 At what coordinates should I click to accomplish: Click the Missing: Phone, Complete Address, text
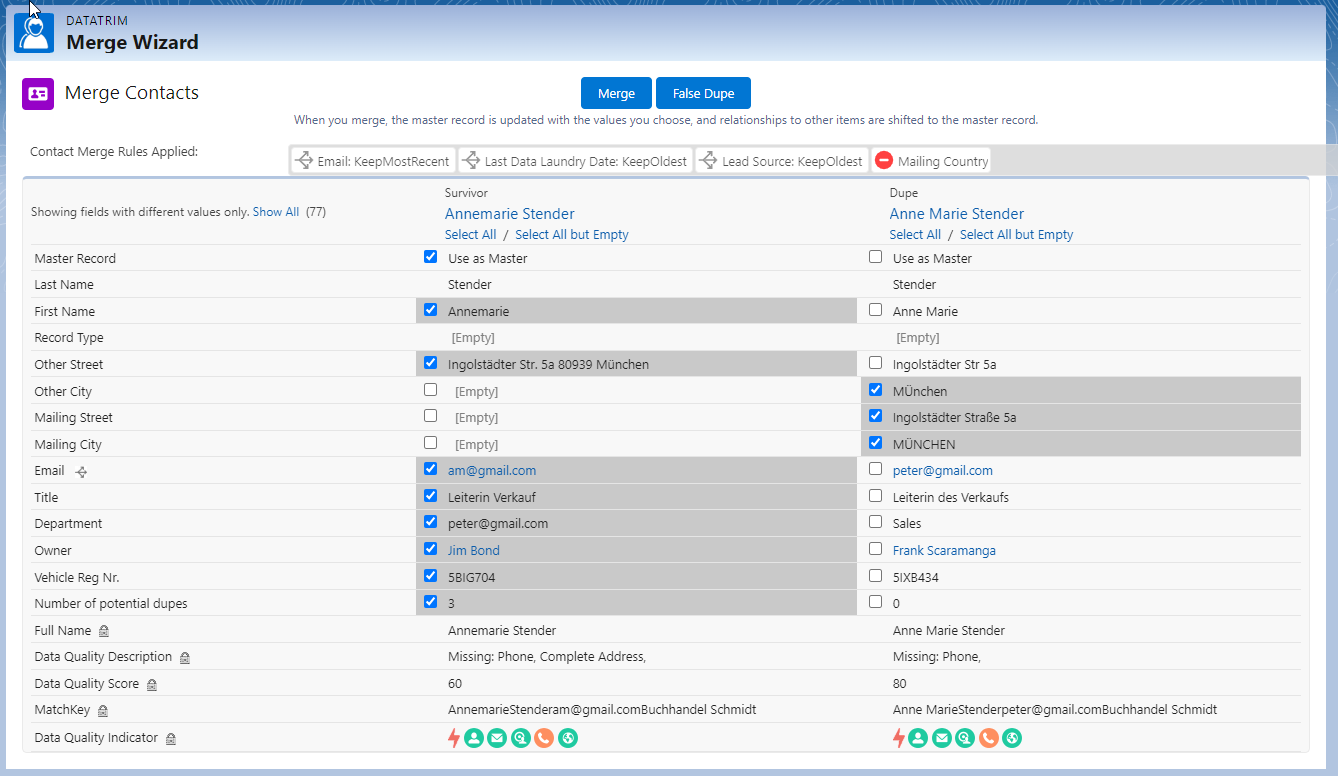pyautogui.click(x=547, y=657)
